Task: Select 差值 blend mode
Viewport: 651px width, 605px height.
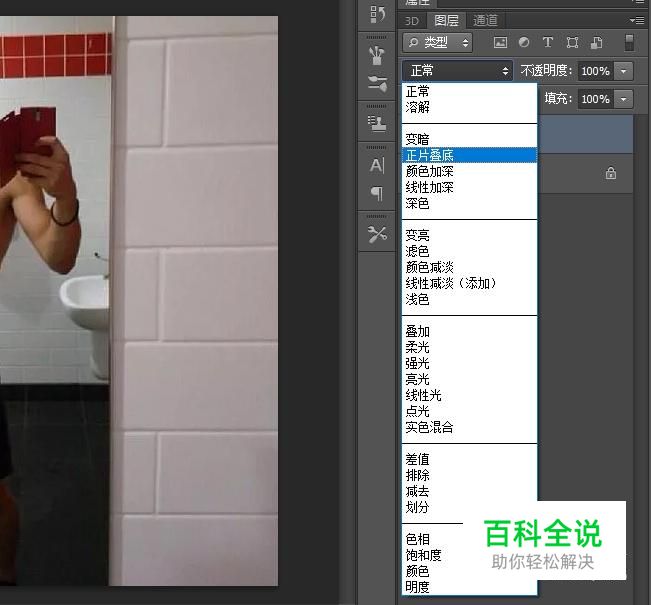Action: click(x=470, y=459)
